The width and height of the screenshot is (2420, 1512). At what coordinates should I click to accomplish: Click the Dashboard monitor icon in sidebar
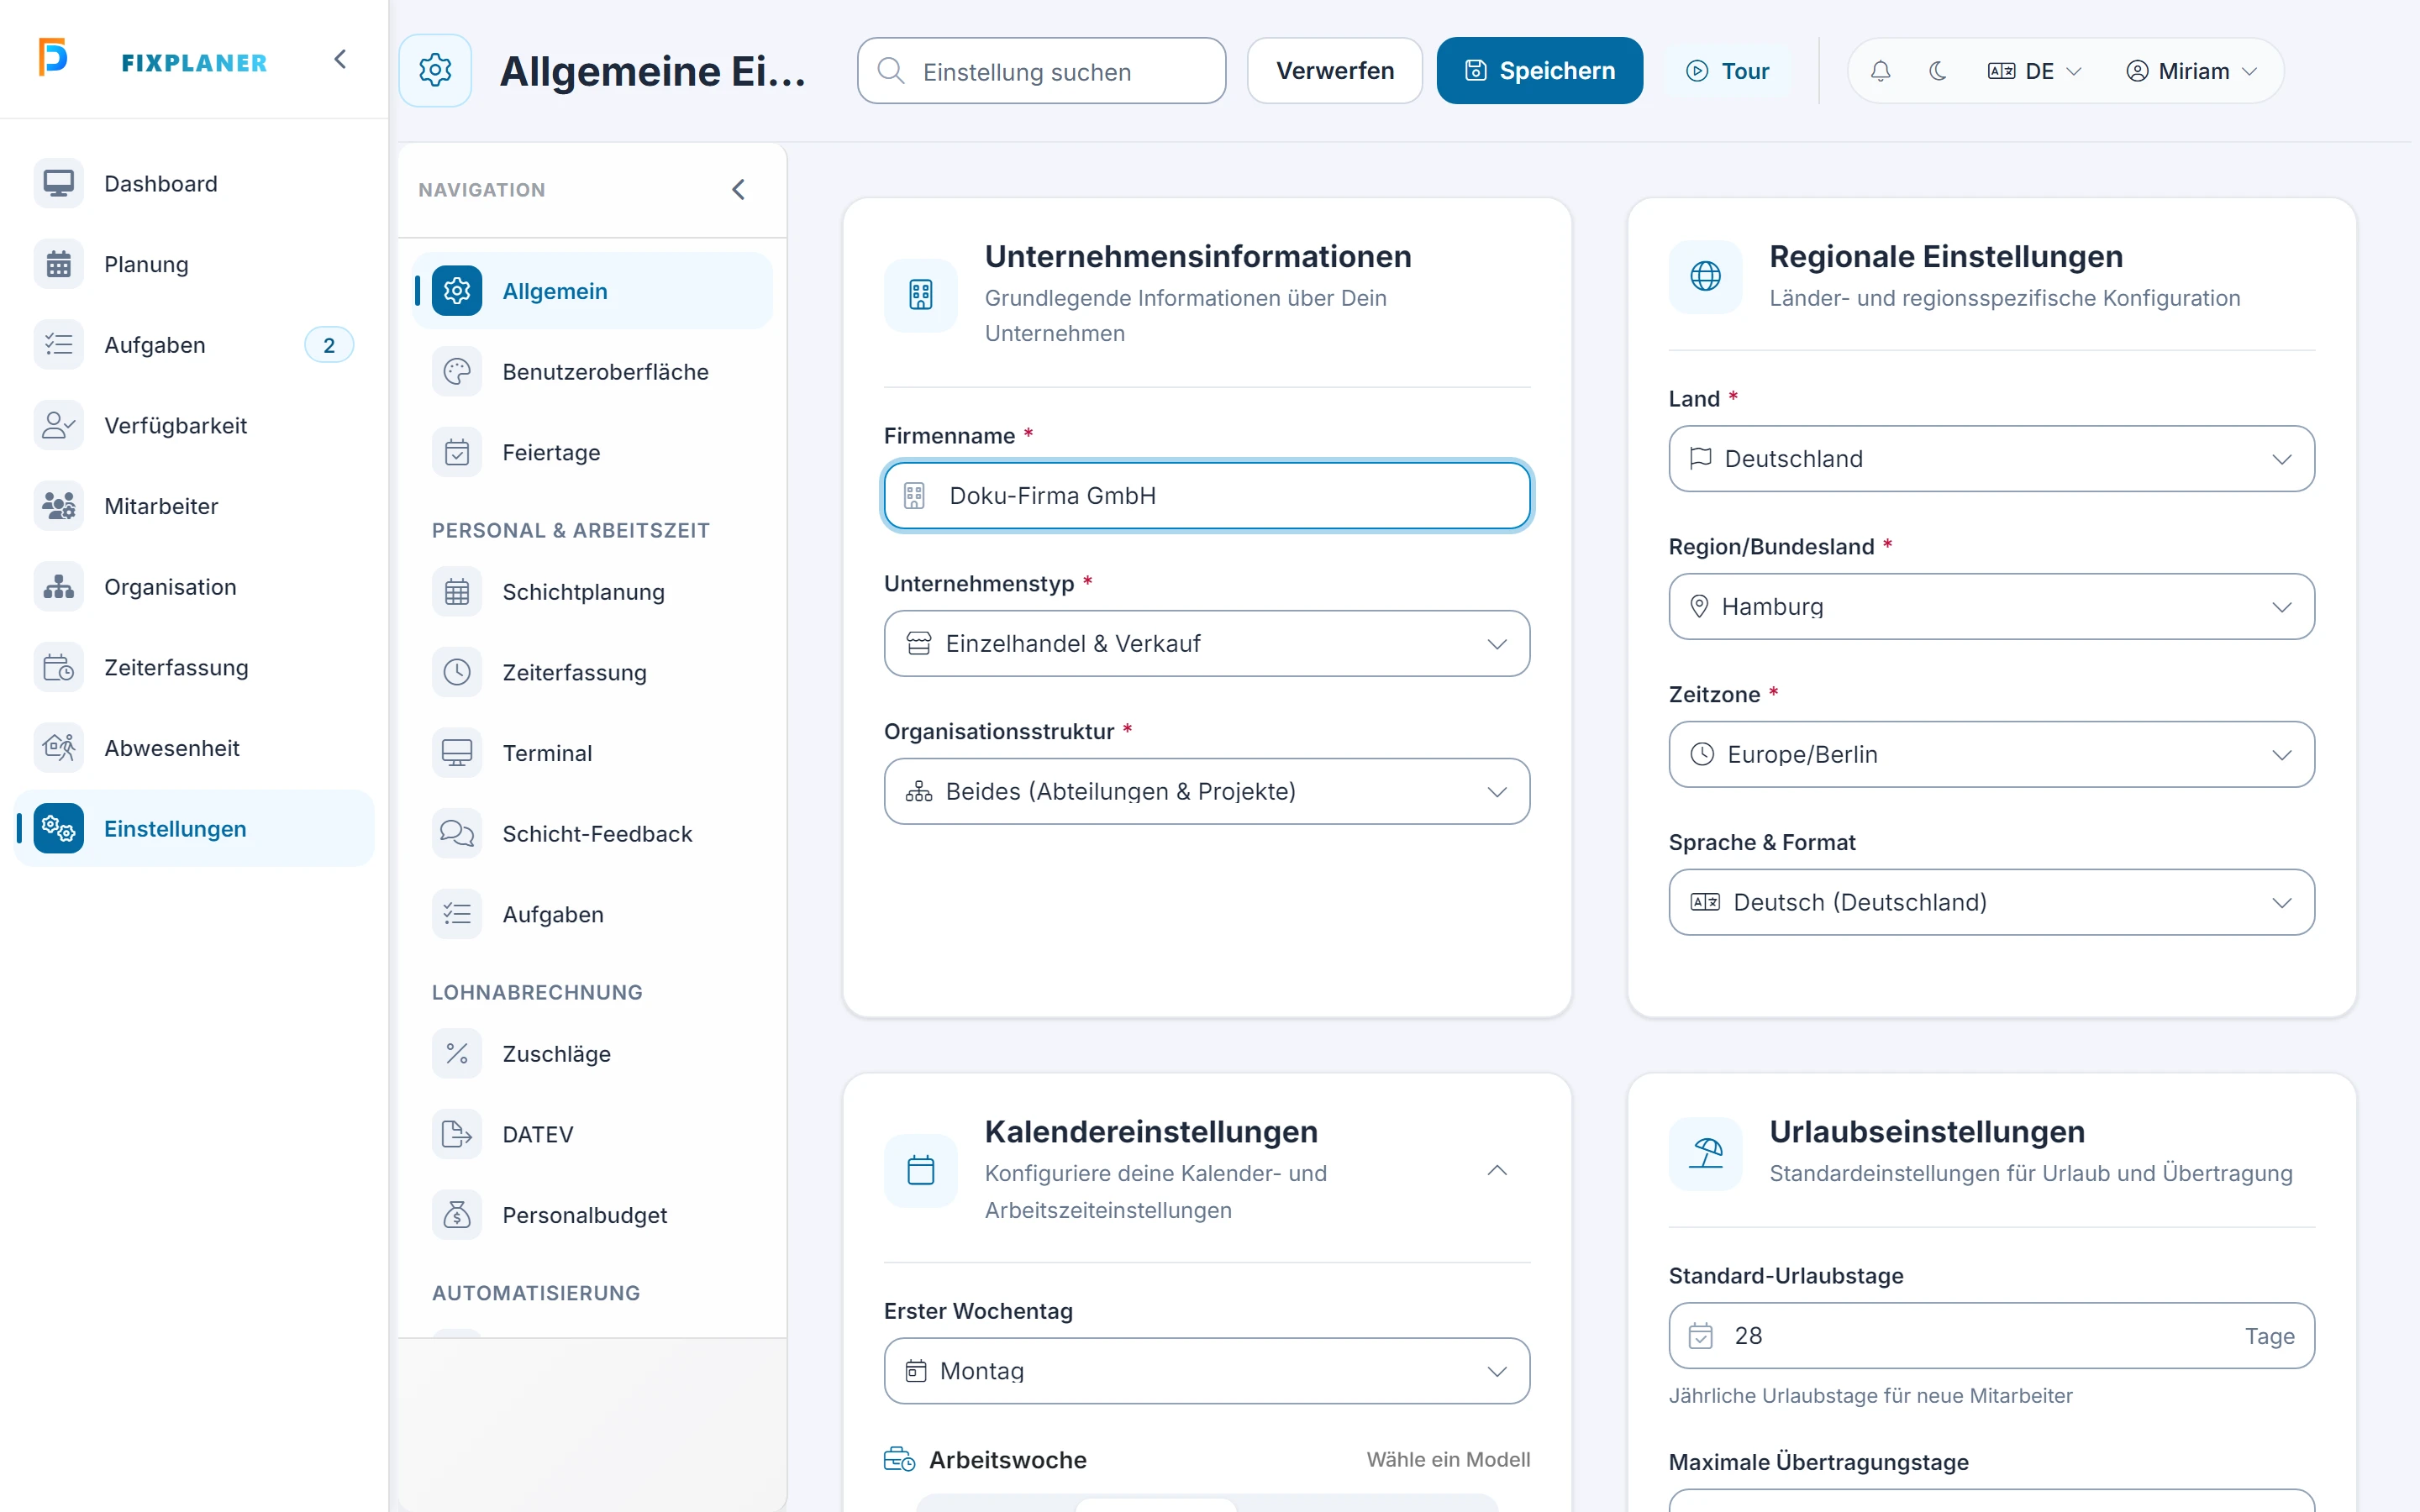pyautogui.click(x=59, y=183)
